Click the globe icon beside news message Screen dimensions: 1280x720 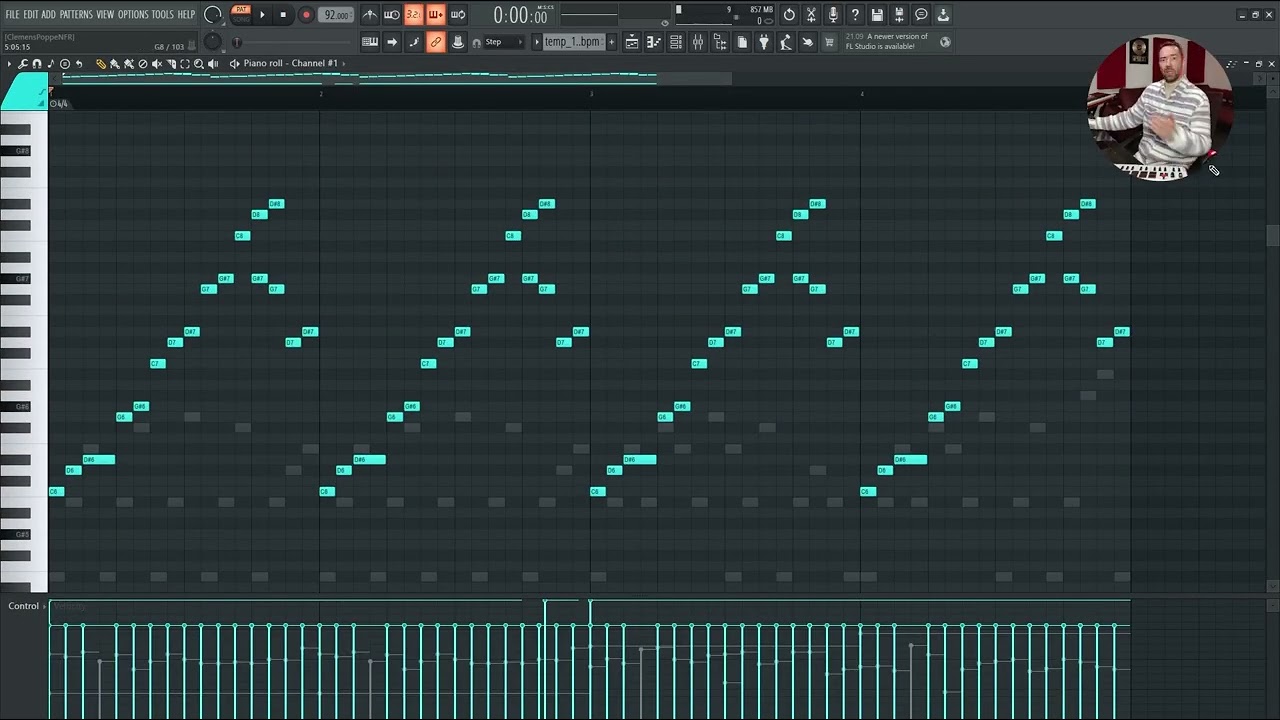[945, 42]
